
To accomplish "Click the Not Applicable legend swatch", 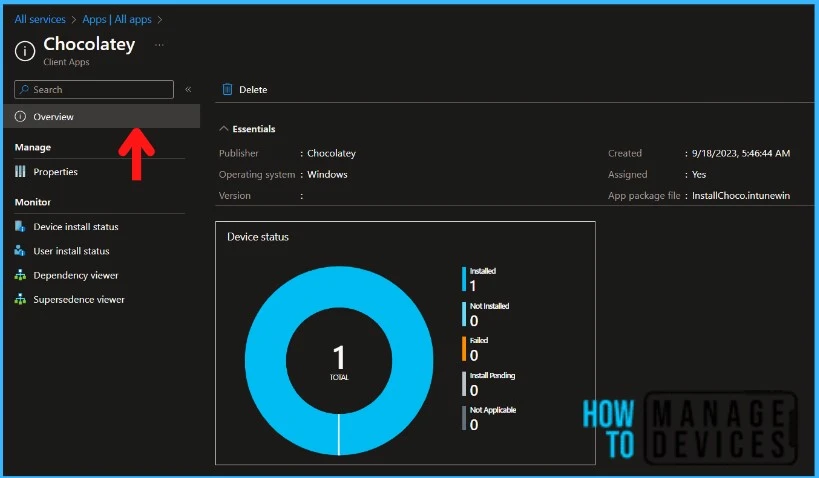I will point(464,418).
